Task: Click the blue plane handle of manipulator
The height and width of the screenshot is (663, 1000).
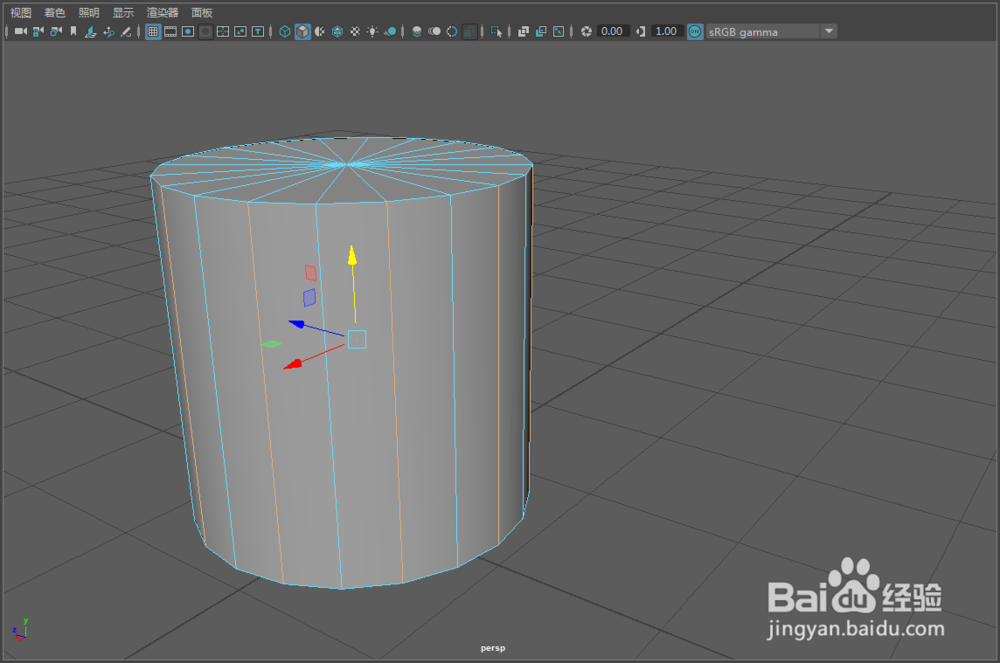Action: click(309, 298)
